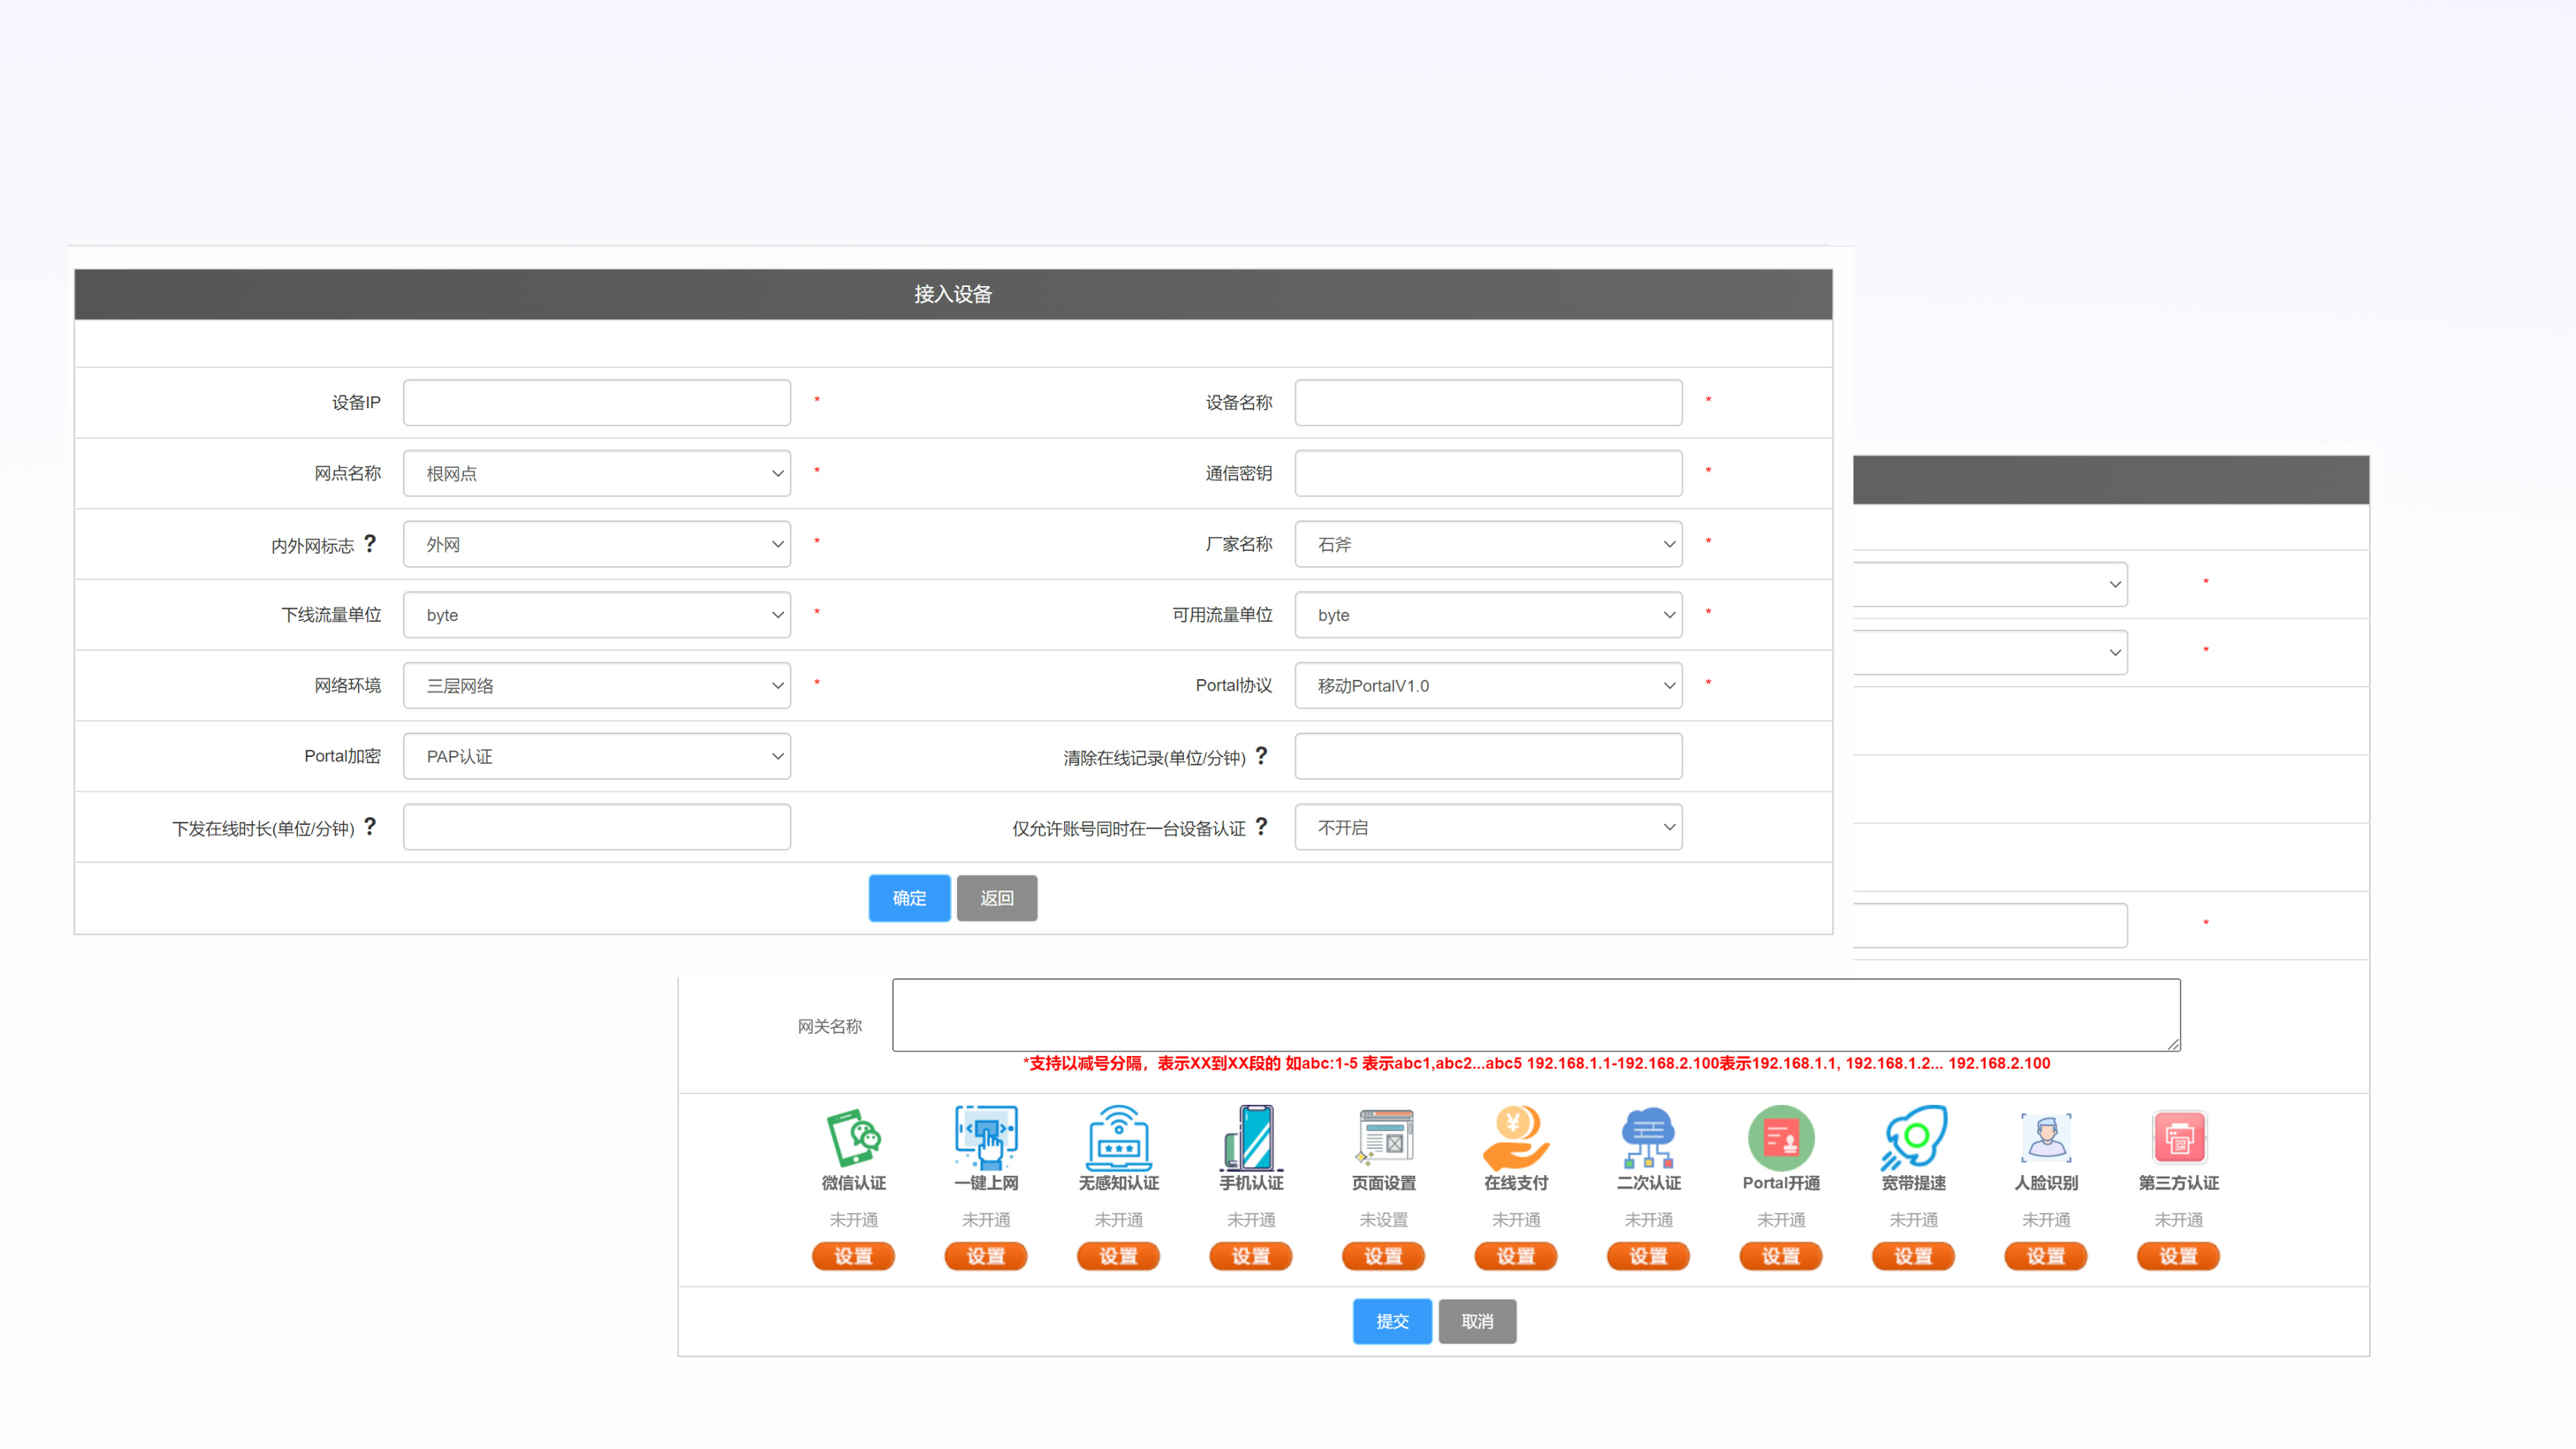Image resolution: width=2576 pixels, height=1449 pixels.
Task: Click help icon beside 内外网标志
Action: pos(370,543)
